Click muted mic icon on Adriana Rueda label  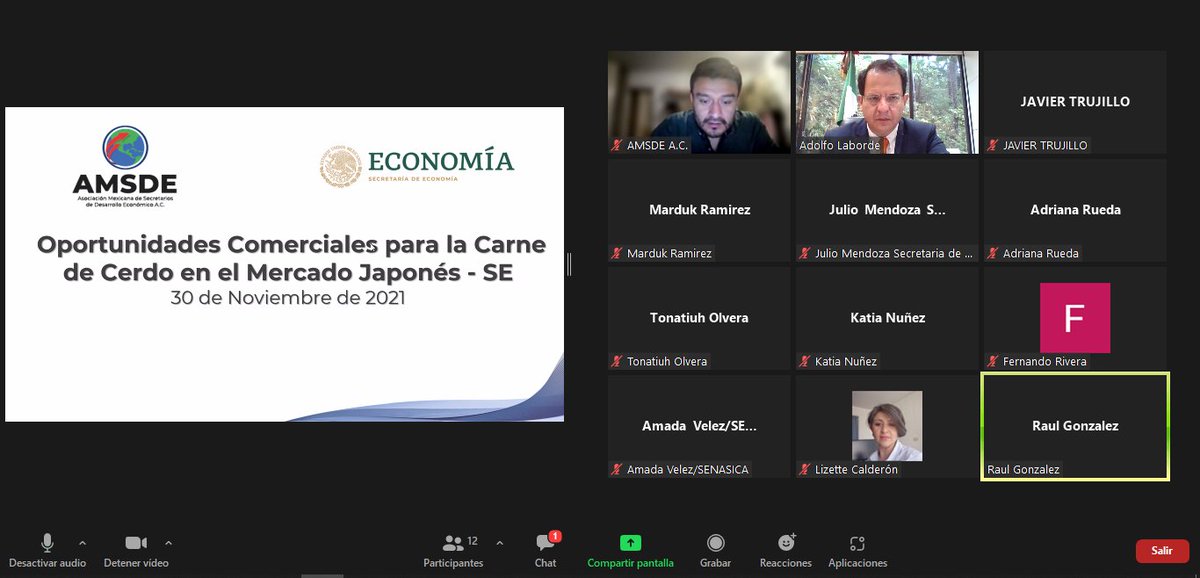[x=994, y=253]
